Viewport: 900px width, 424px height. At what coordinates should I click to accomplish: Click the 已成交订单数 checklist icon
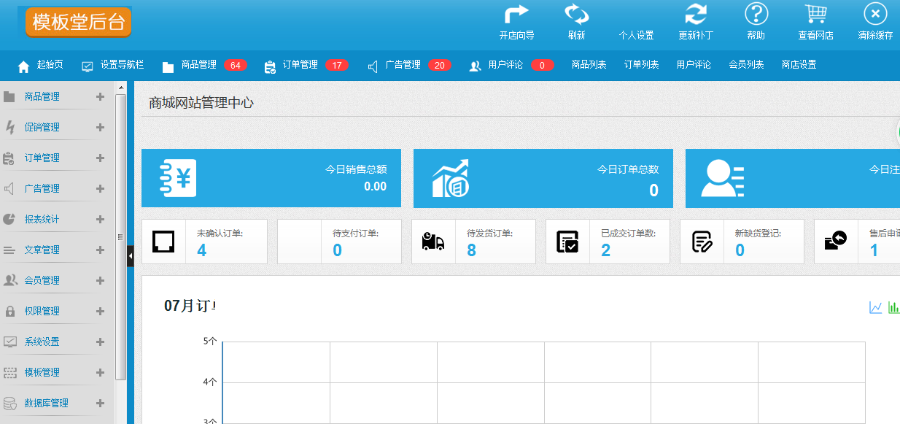pos(568,242)
